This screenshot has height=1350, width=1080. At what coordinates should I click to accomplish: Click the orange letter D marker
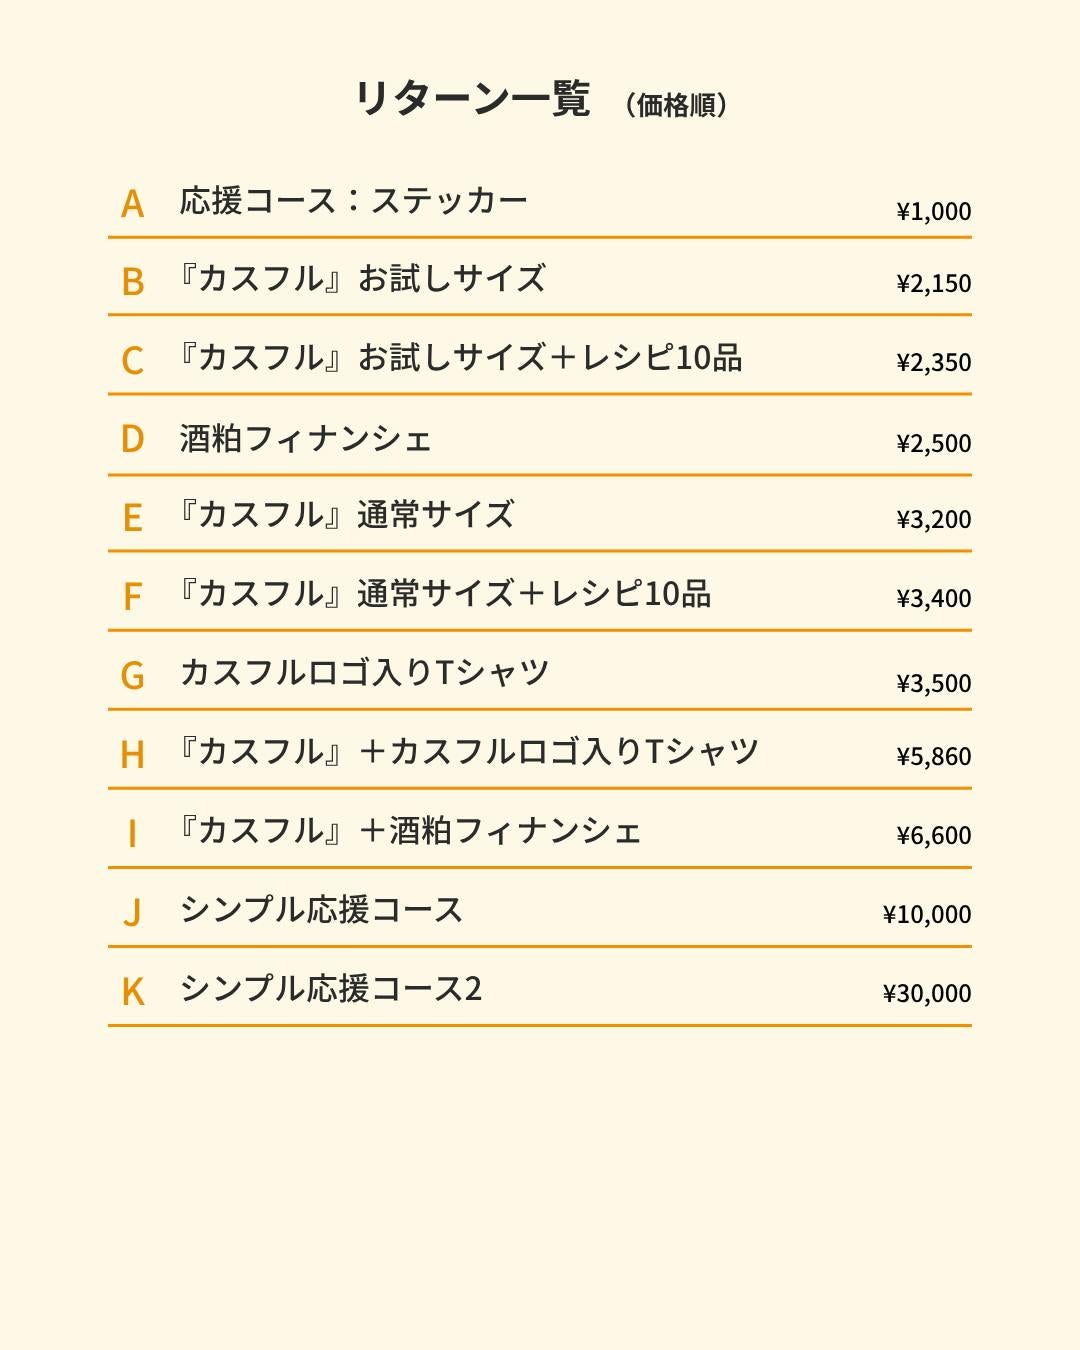point(132,439)
